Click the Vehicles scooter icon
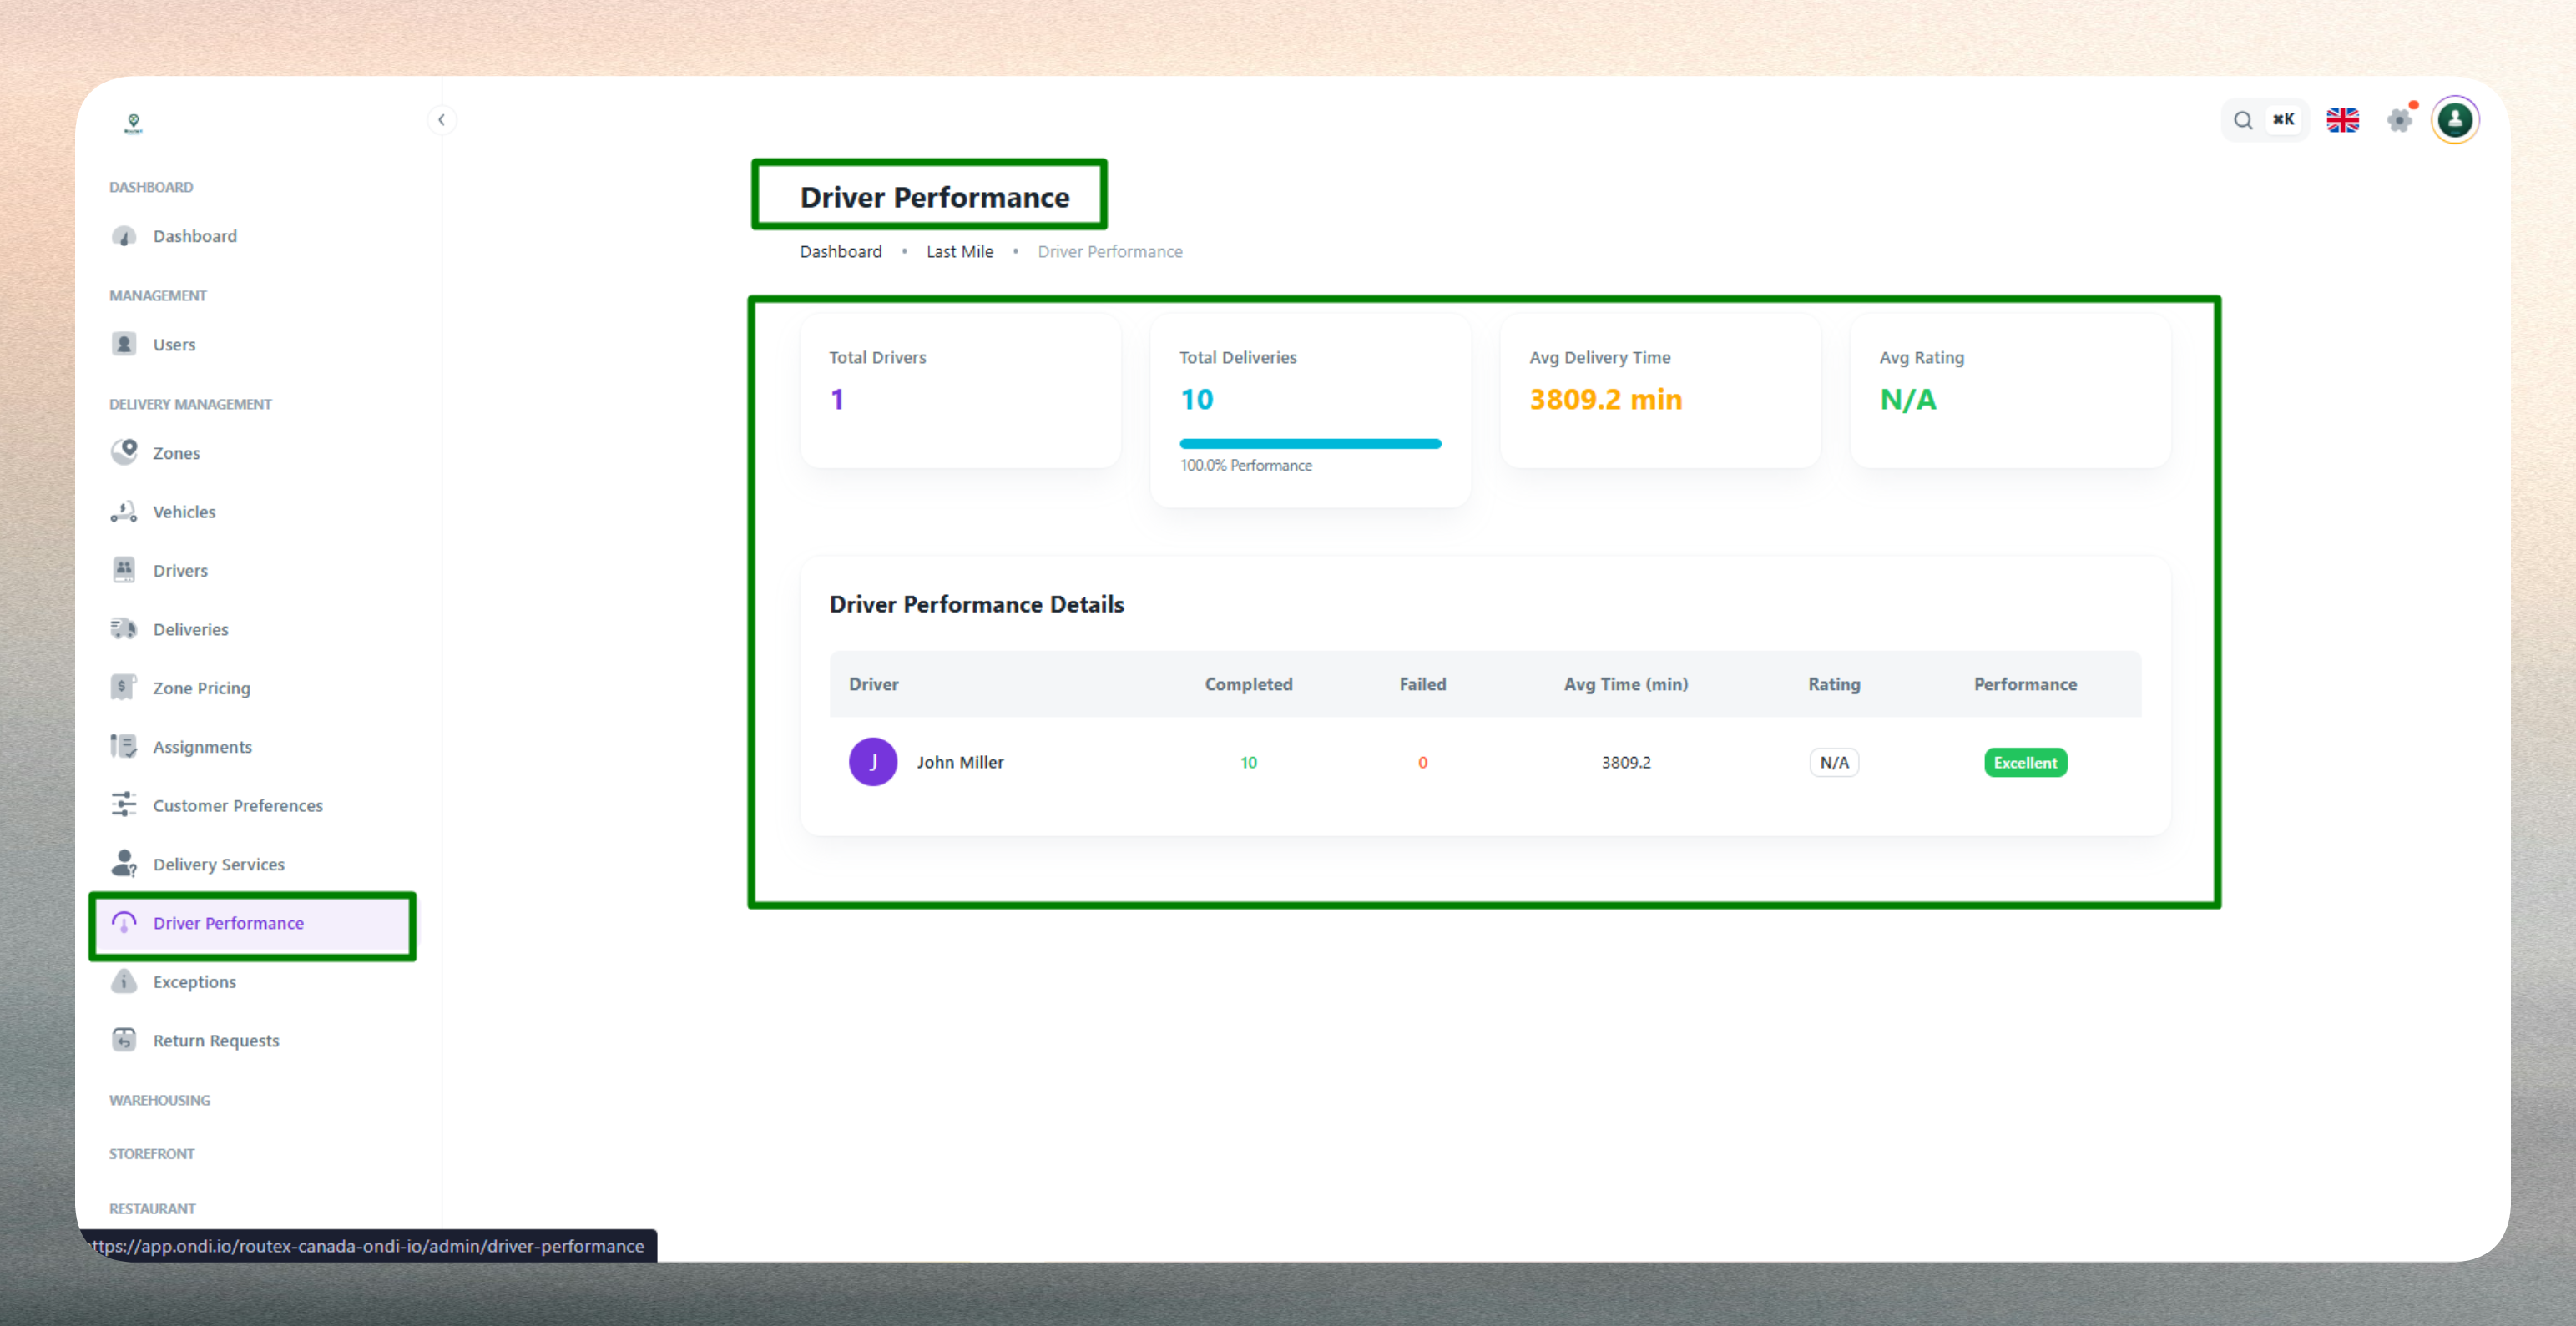Viewport: 2576px width, 1326px height. (x=123, y=511)
